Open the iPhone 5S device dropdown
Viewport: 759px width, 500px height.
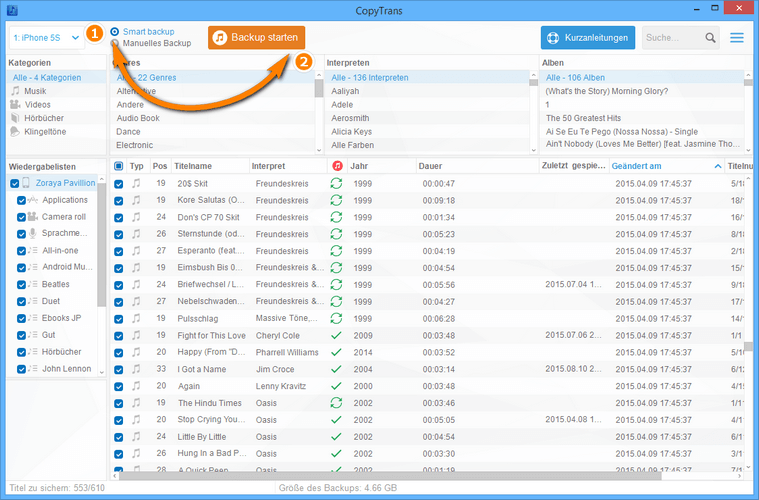[46, 38]
